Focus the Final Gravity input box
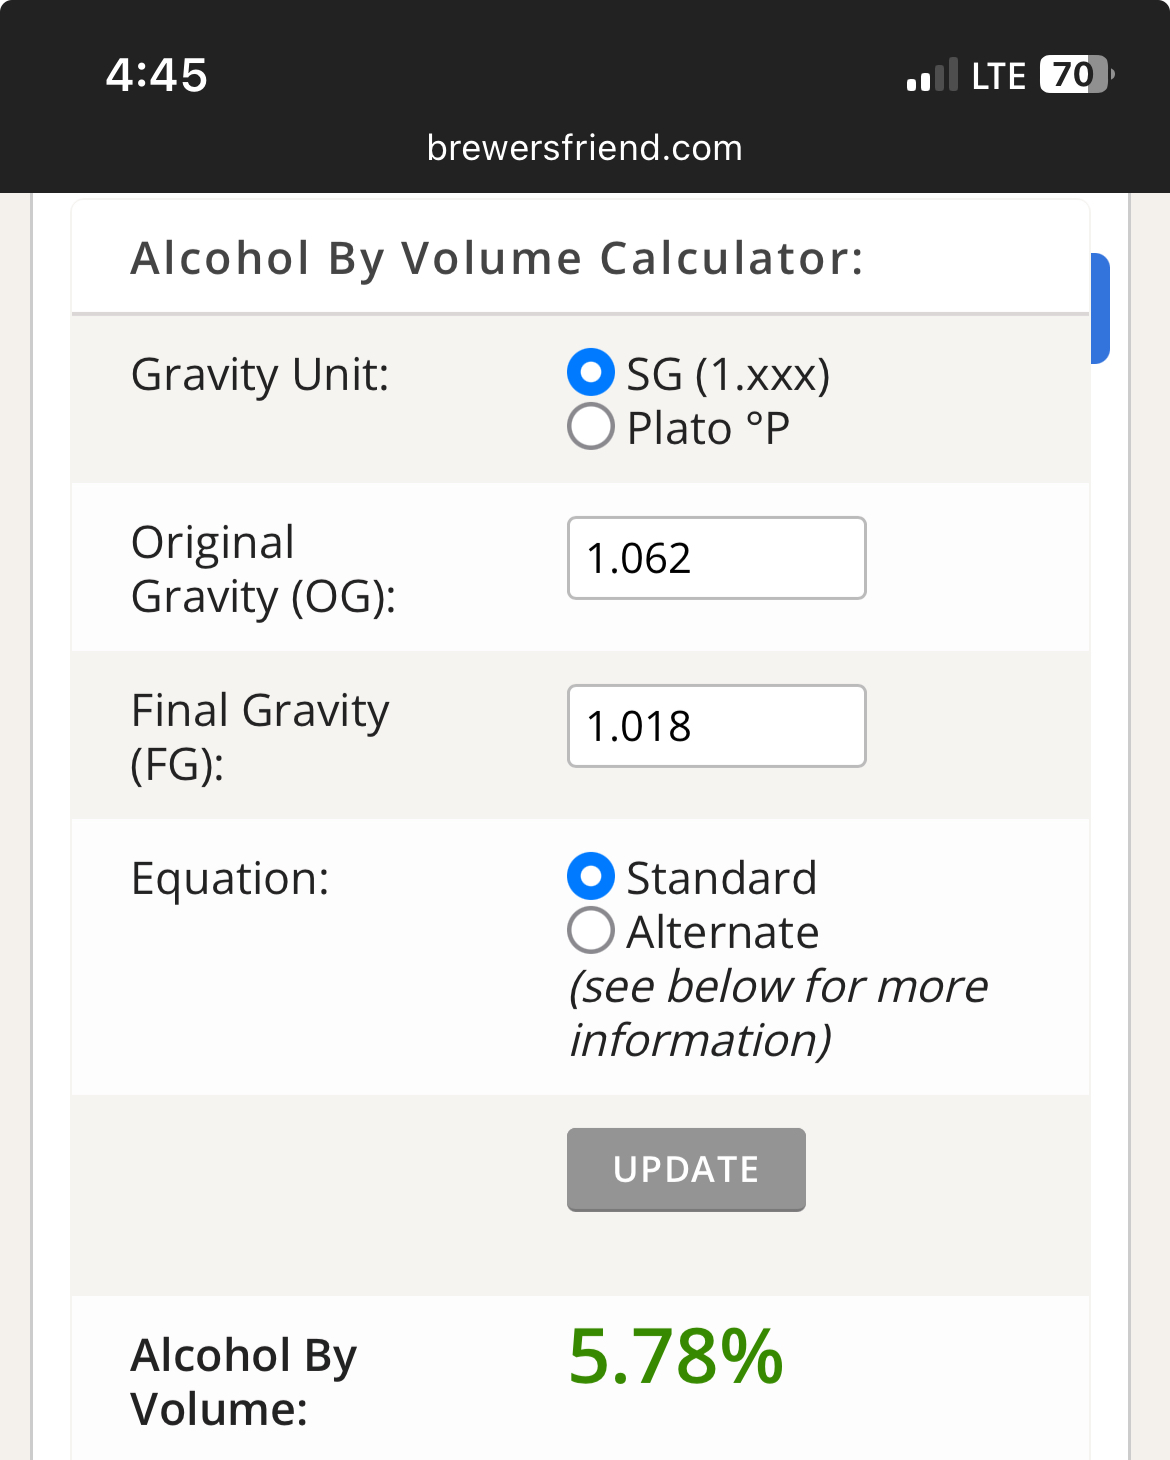This screenshot has height=1460, width=1170. (716, 726)
